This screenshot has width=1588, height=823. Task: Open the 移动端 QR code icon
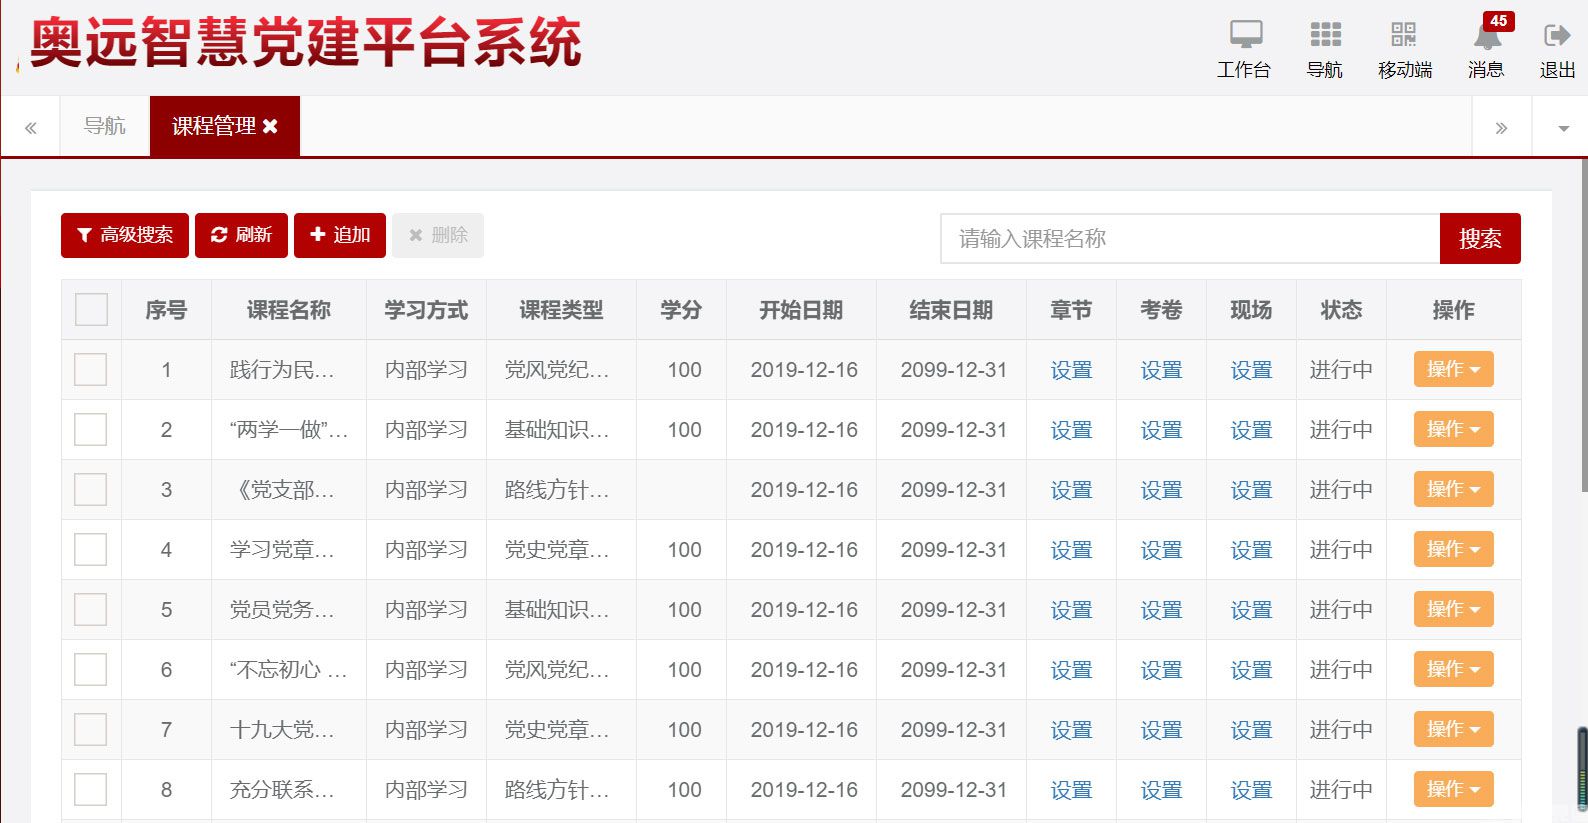(1404, 49)
